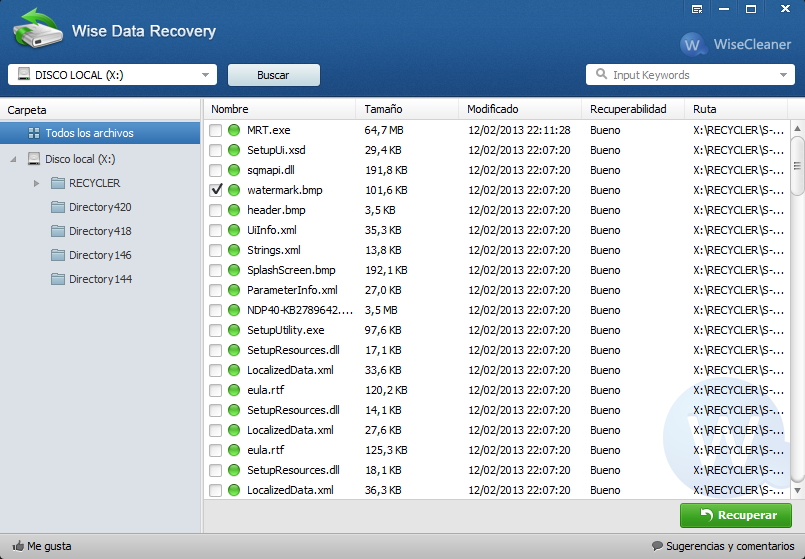Click the green status dot for SetupUtility.exe

click(234, 330)
